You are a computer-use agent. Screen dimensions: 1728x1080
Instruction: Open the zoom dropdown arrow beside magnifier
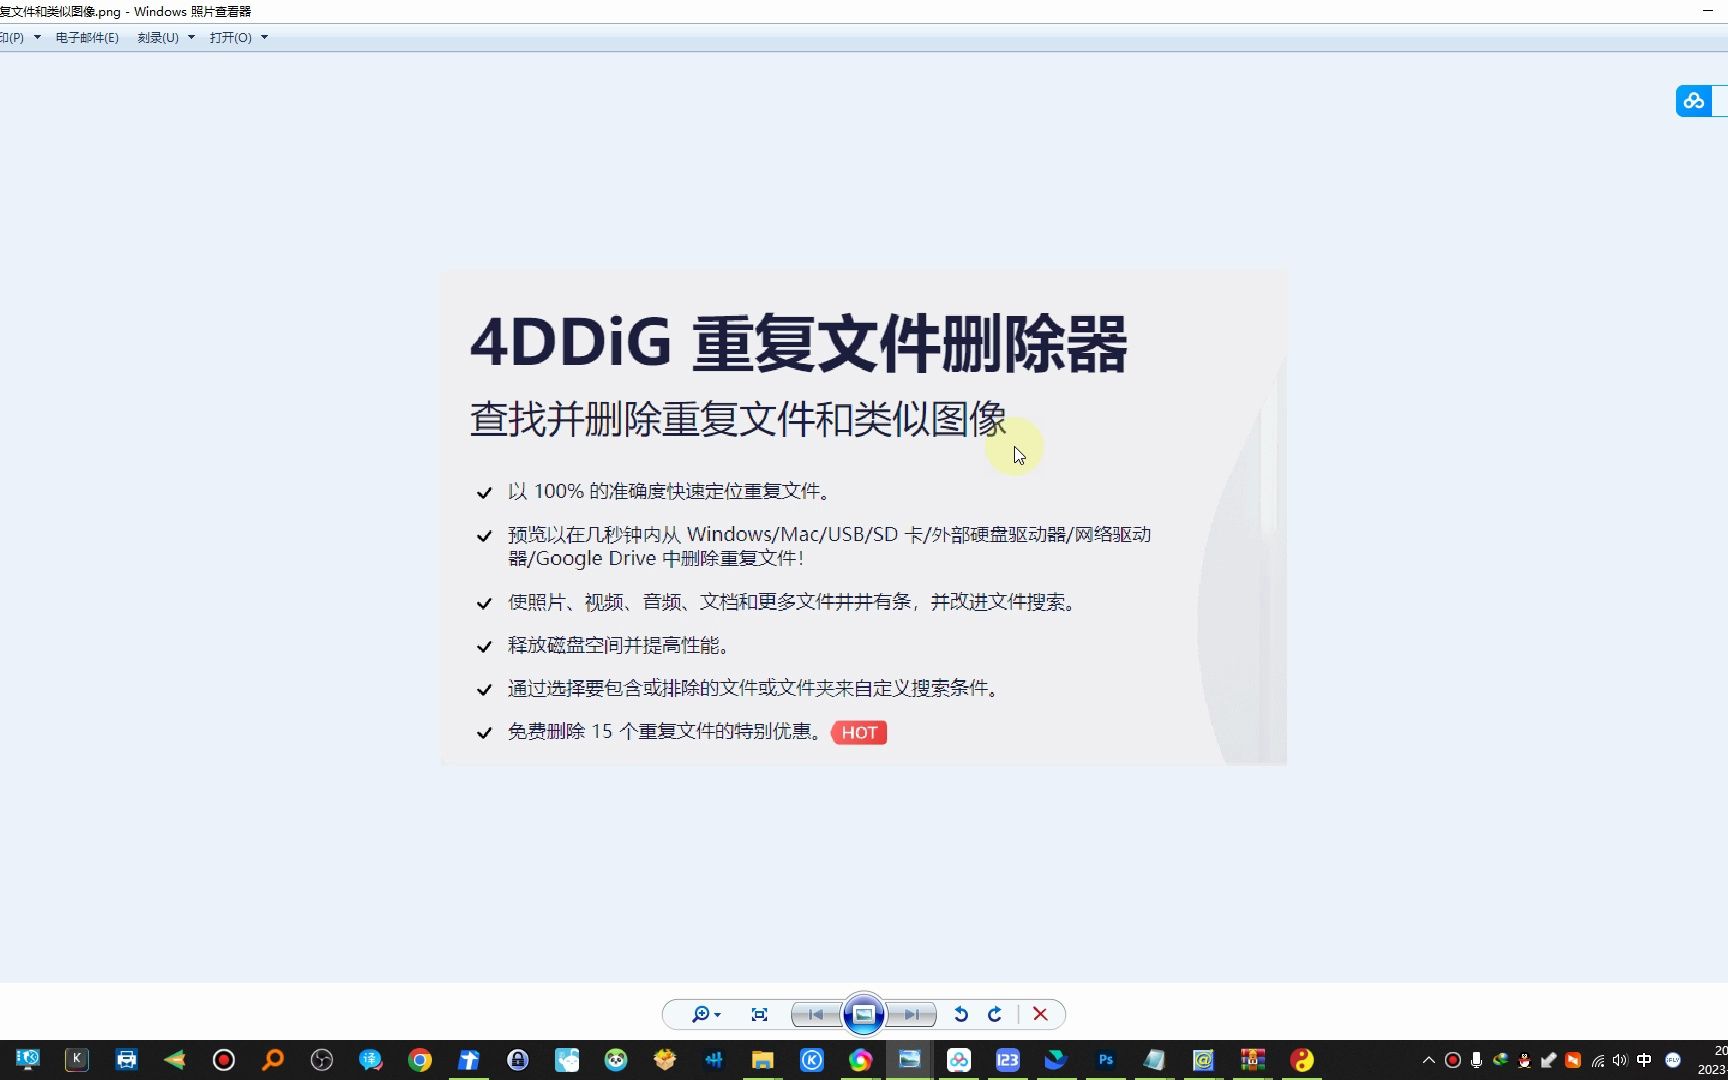(718, 1015)
